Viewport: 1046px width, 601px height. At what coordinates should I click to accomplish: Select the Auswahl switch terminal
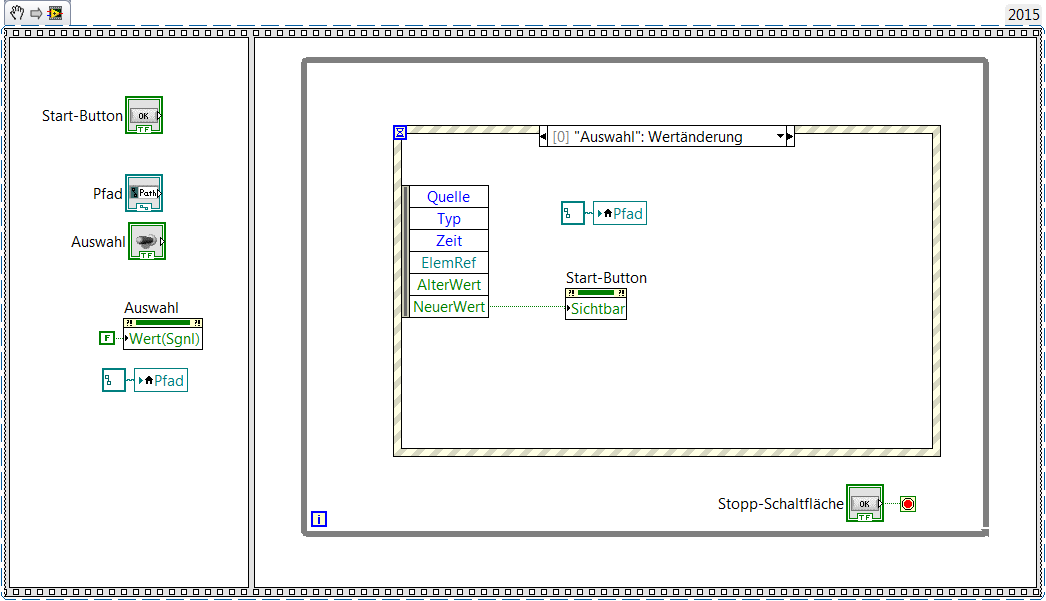147,241
